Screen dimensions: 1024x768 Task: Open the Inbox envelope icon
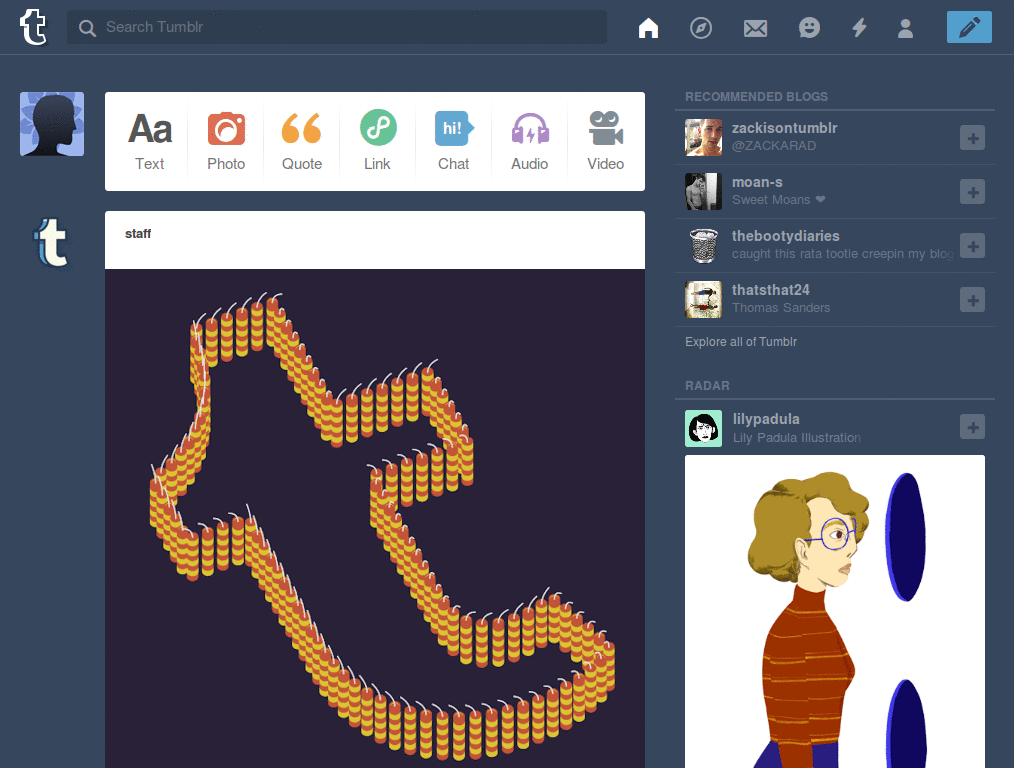(x=755, y=28)
